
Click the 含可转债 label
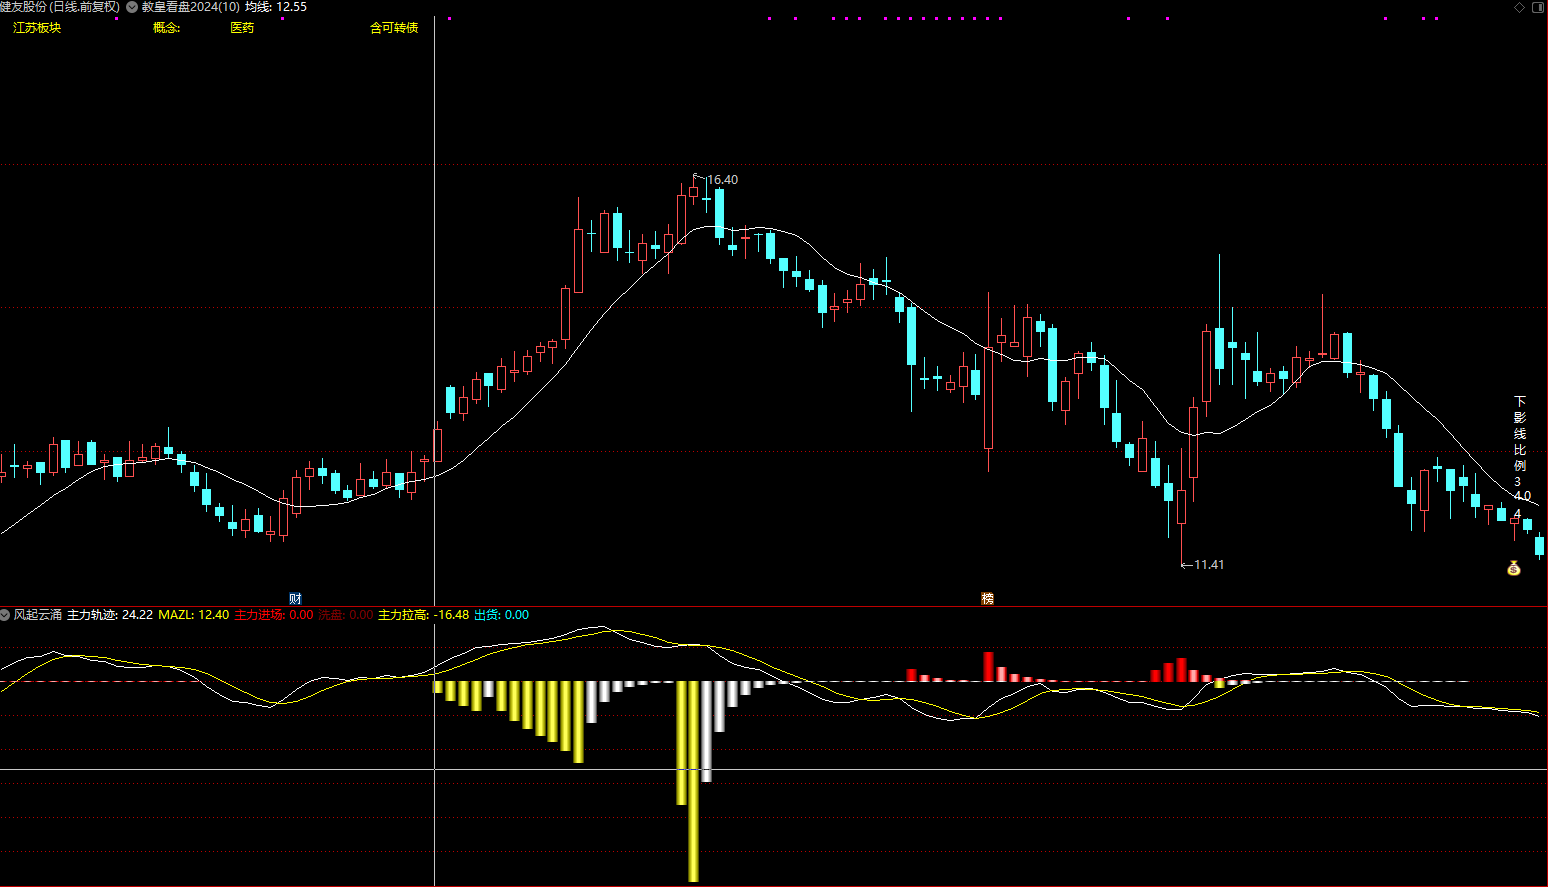[x=394, y=28]
